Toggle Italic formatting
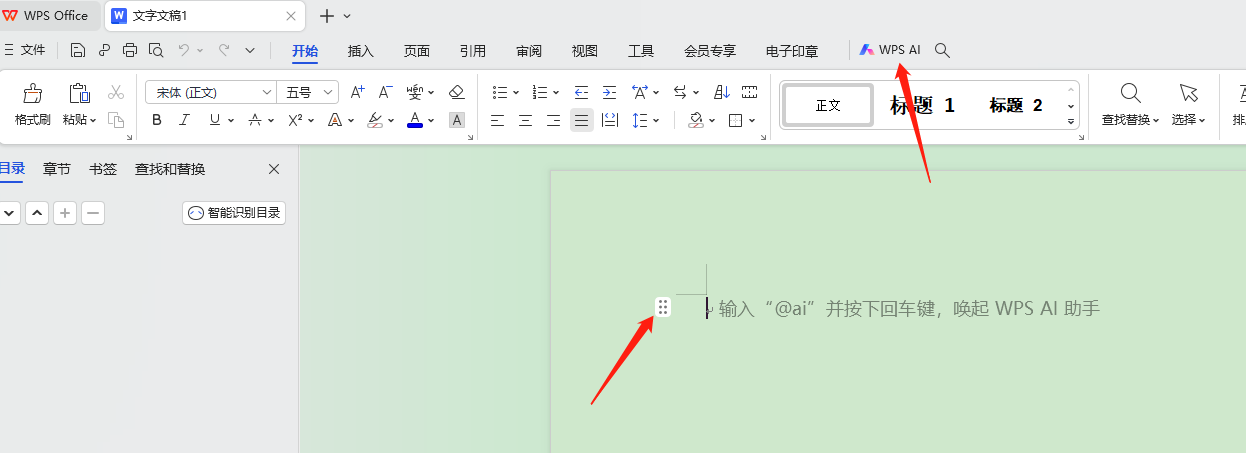Screen dimensions: 1246x453 point(185,120)
